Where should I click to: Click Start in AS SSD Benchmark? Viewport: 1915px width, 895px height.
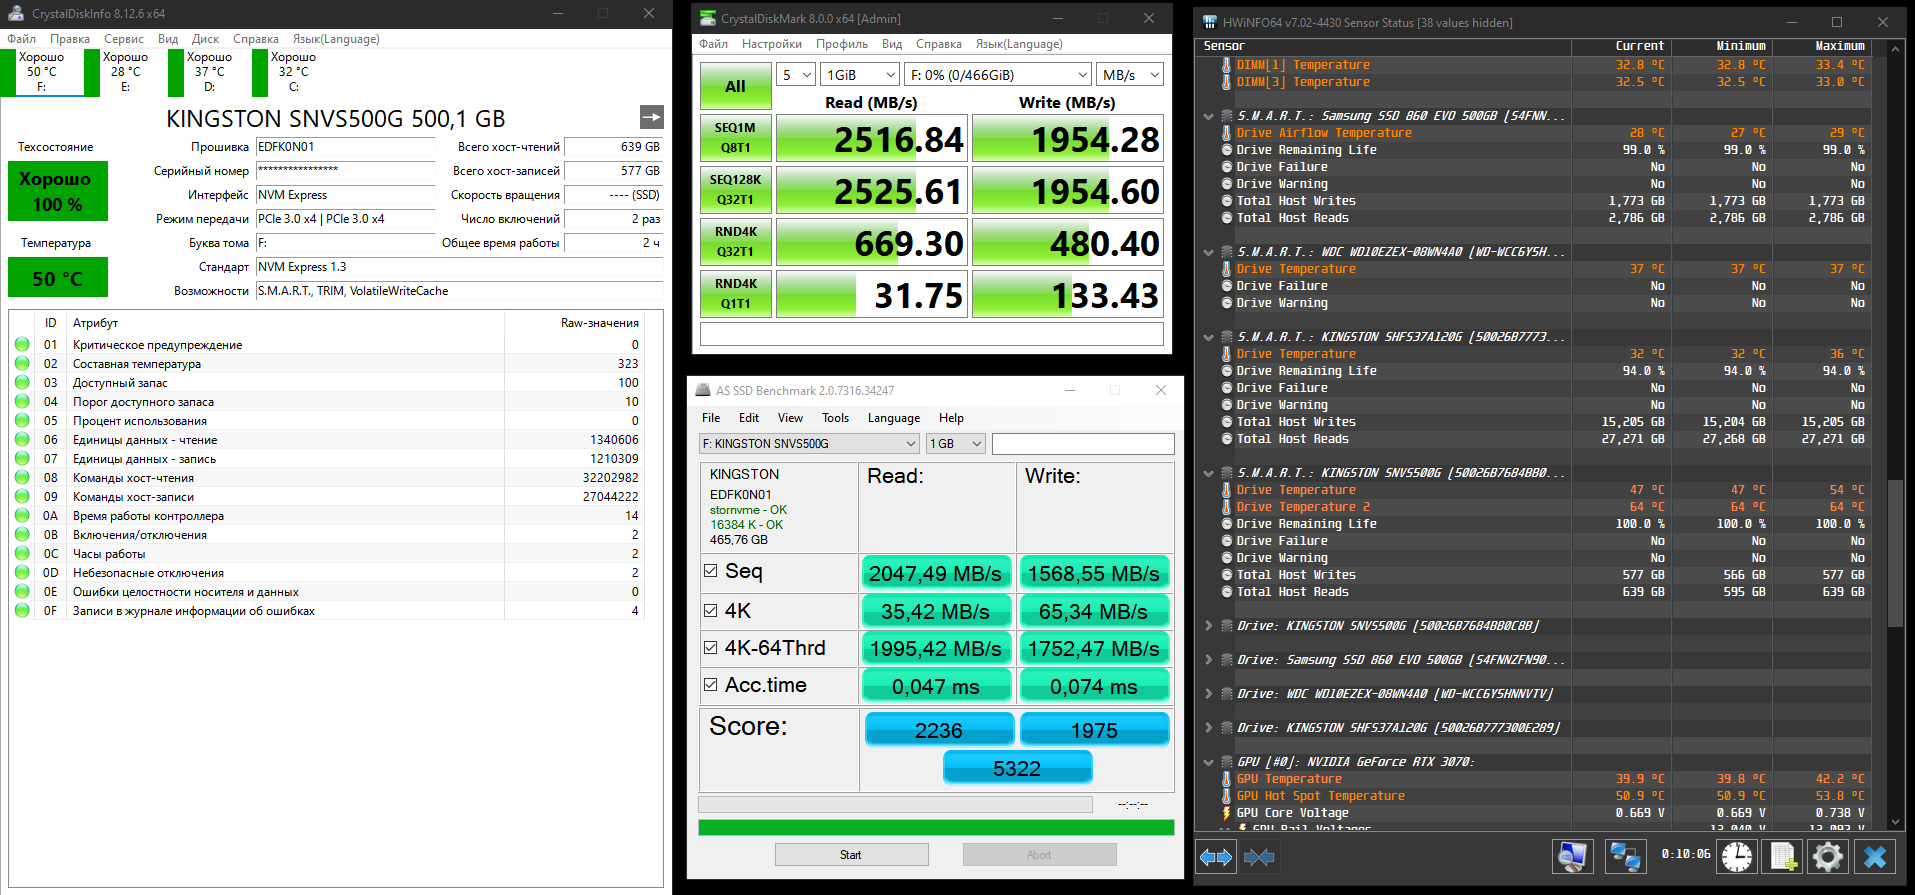851,855
